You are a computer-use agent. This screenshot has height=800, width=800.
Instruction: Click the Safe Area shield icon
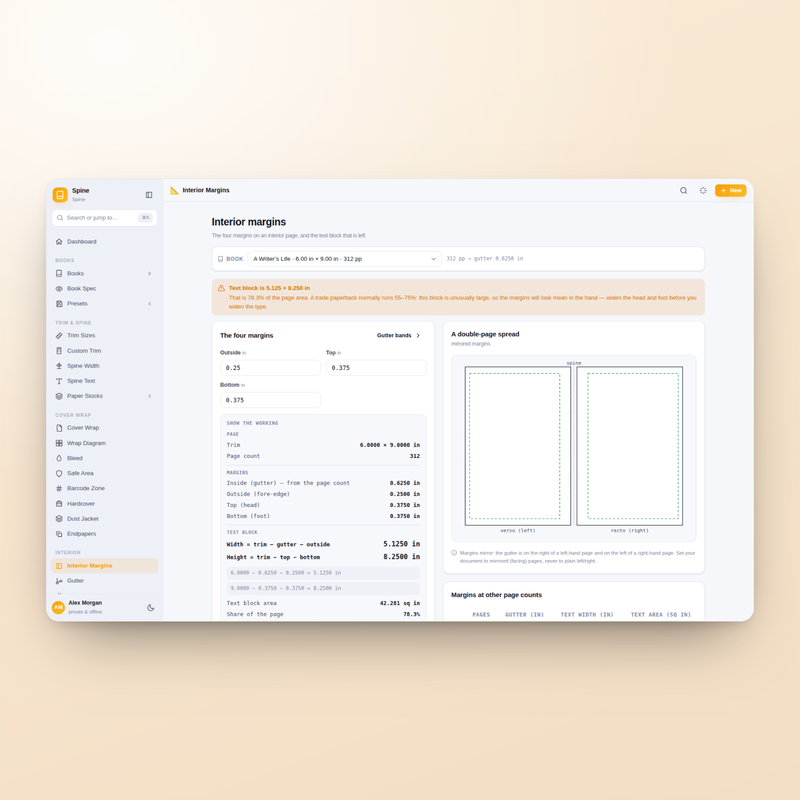pos(59,473)
